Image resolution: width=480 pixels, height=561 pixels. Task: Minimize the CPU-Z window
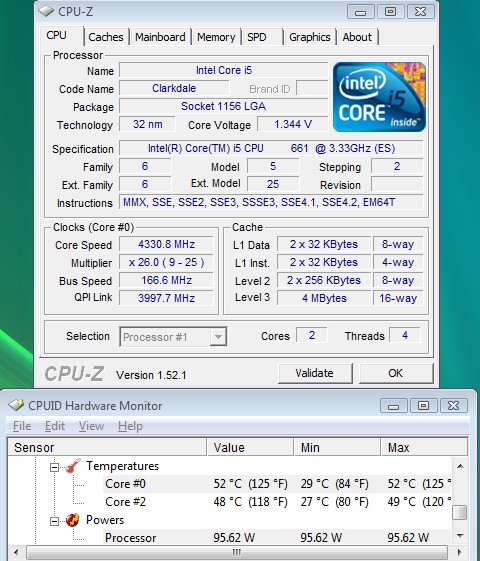click(361, 12)
